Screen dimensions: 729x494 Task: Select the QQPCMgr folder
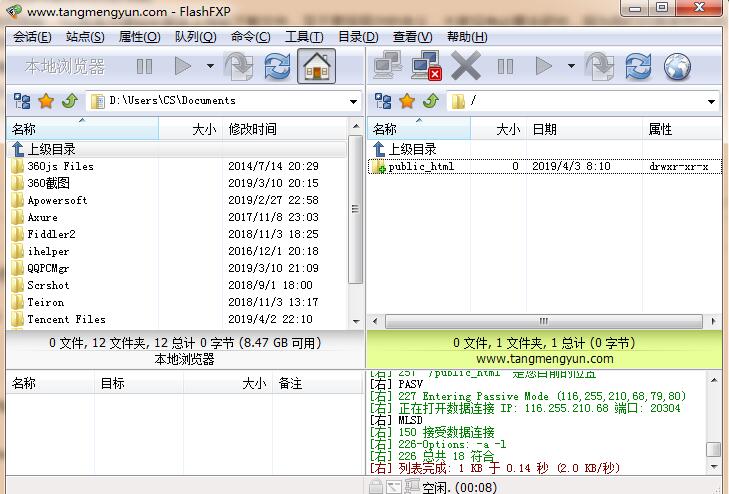point(48,268)
